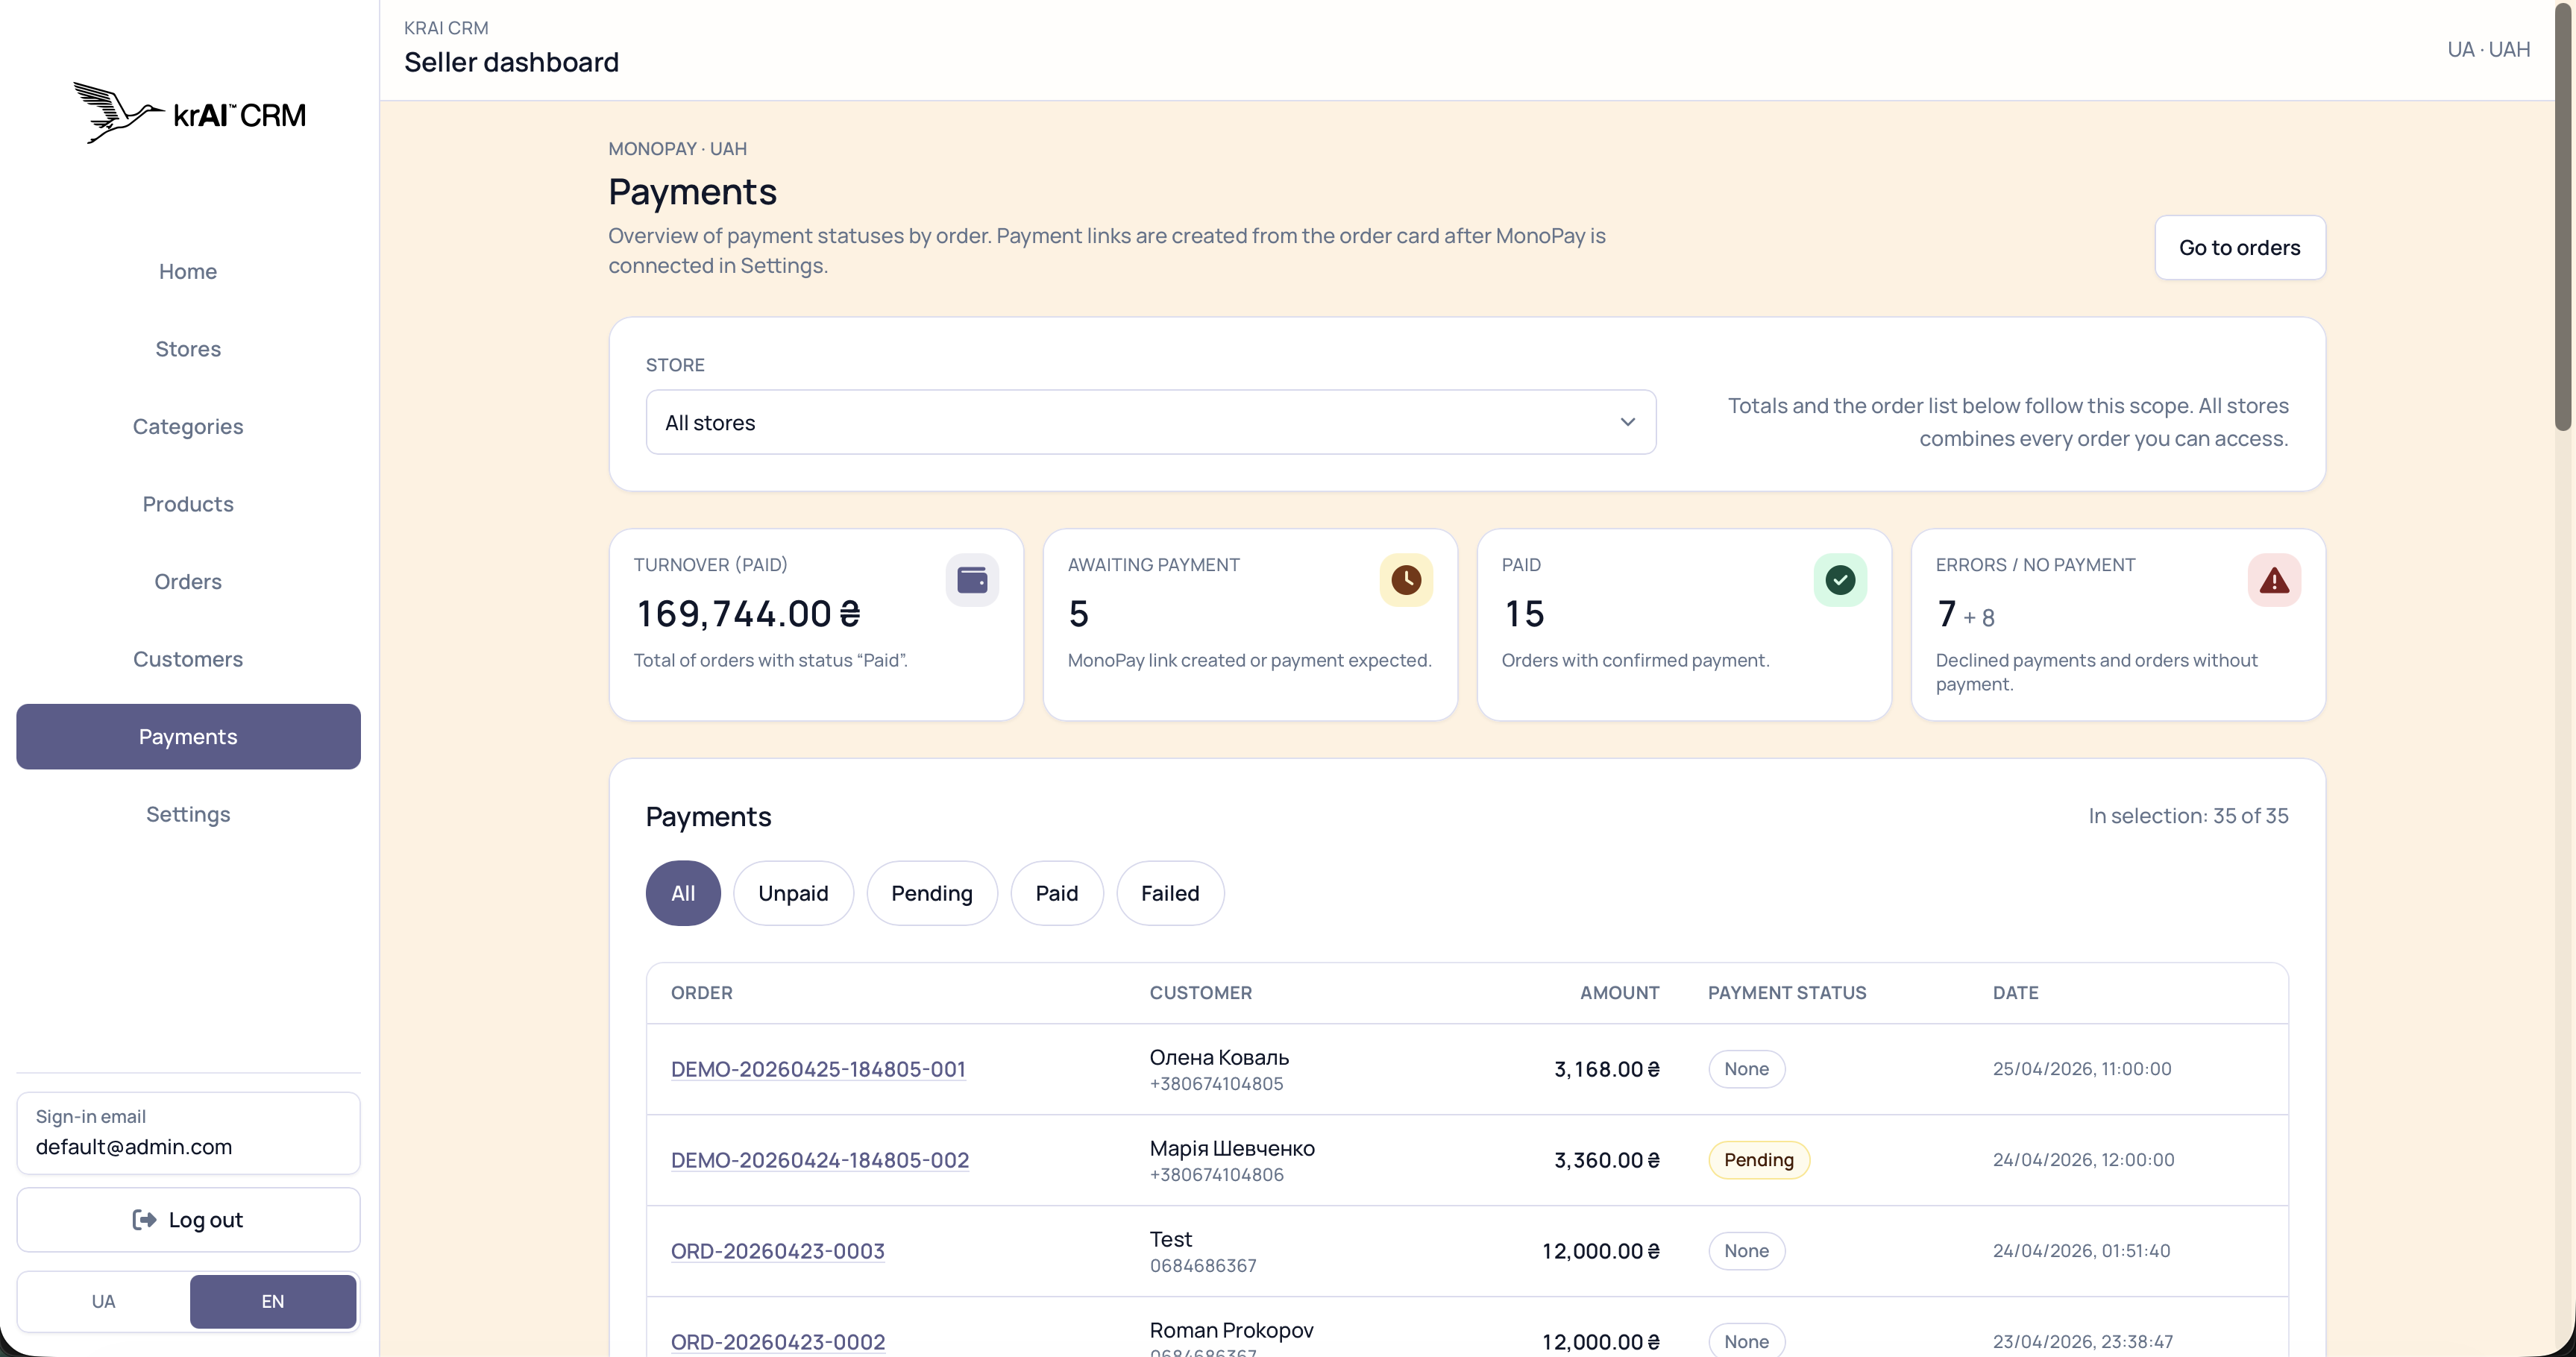Filter payments by Pending
This screenshot has height=1357, width=2576.
point(932,893)
